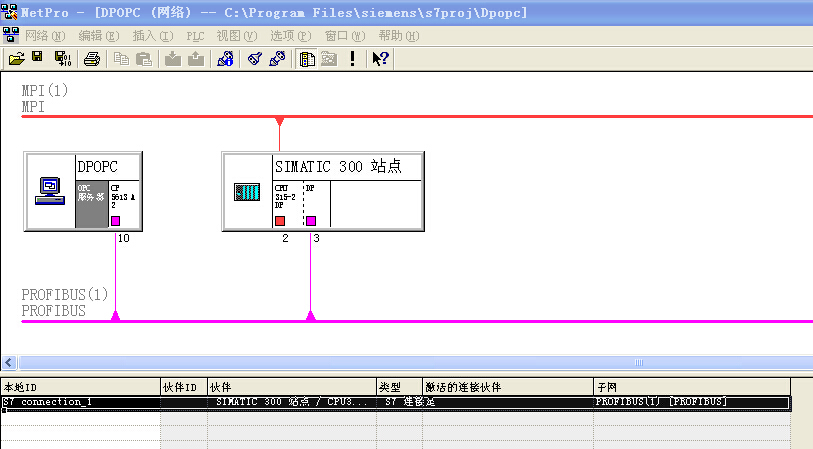813x449 pixels.
Task: Select the S7 connection_1 row cell
Action: [x=80, y=402]
